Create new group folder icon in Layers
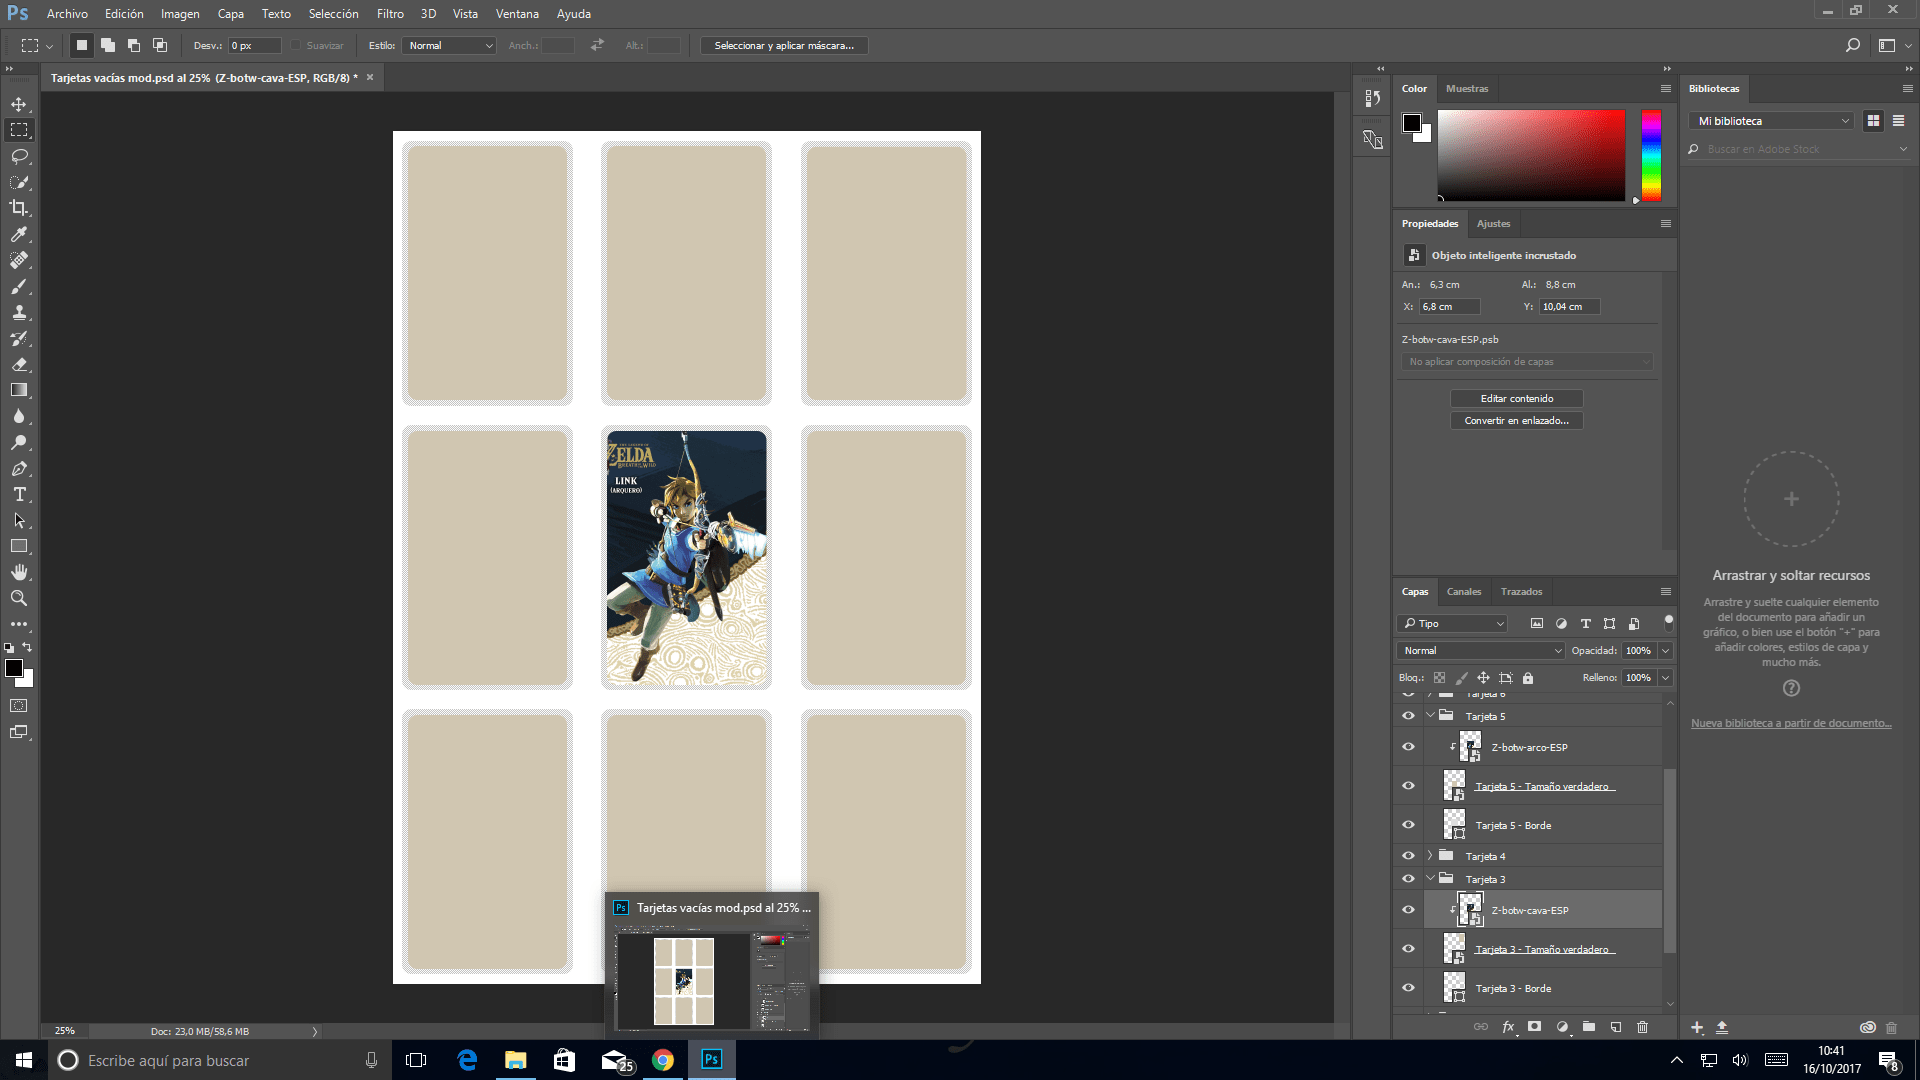 1589,1027
